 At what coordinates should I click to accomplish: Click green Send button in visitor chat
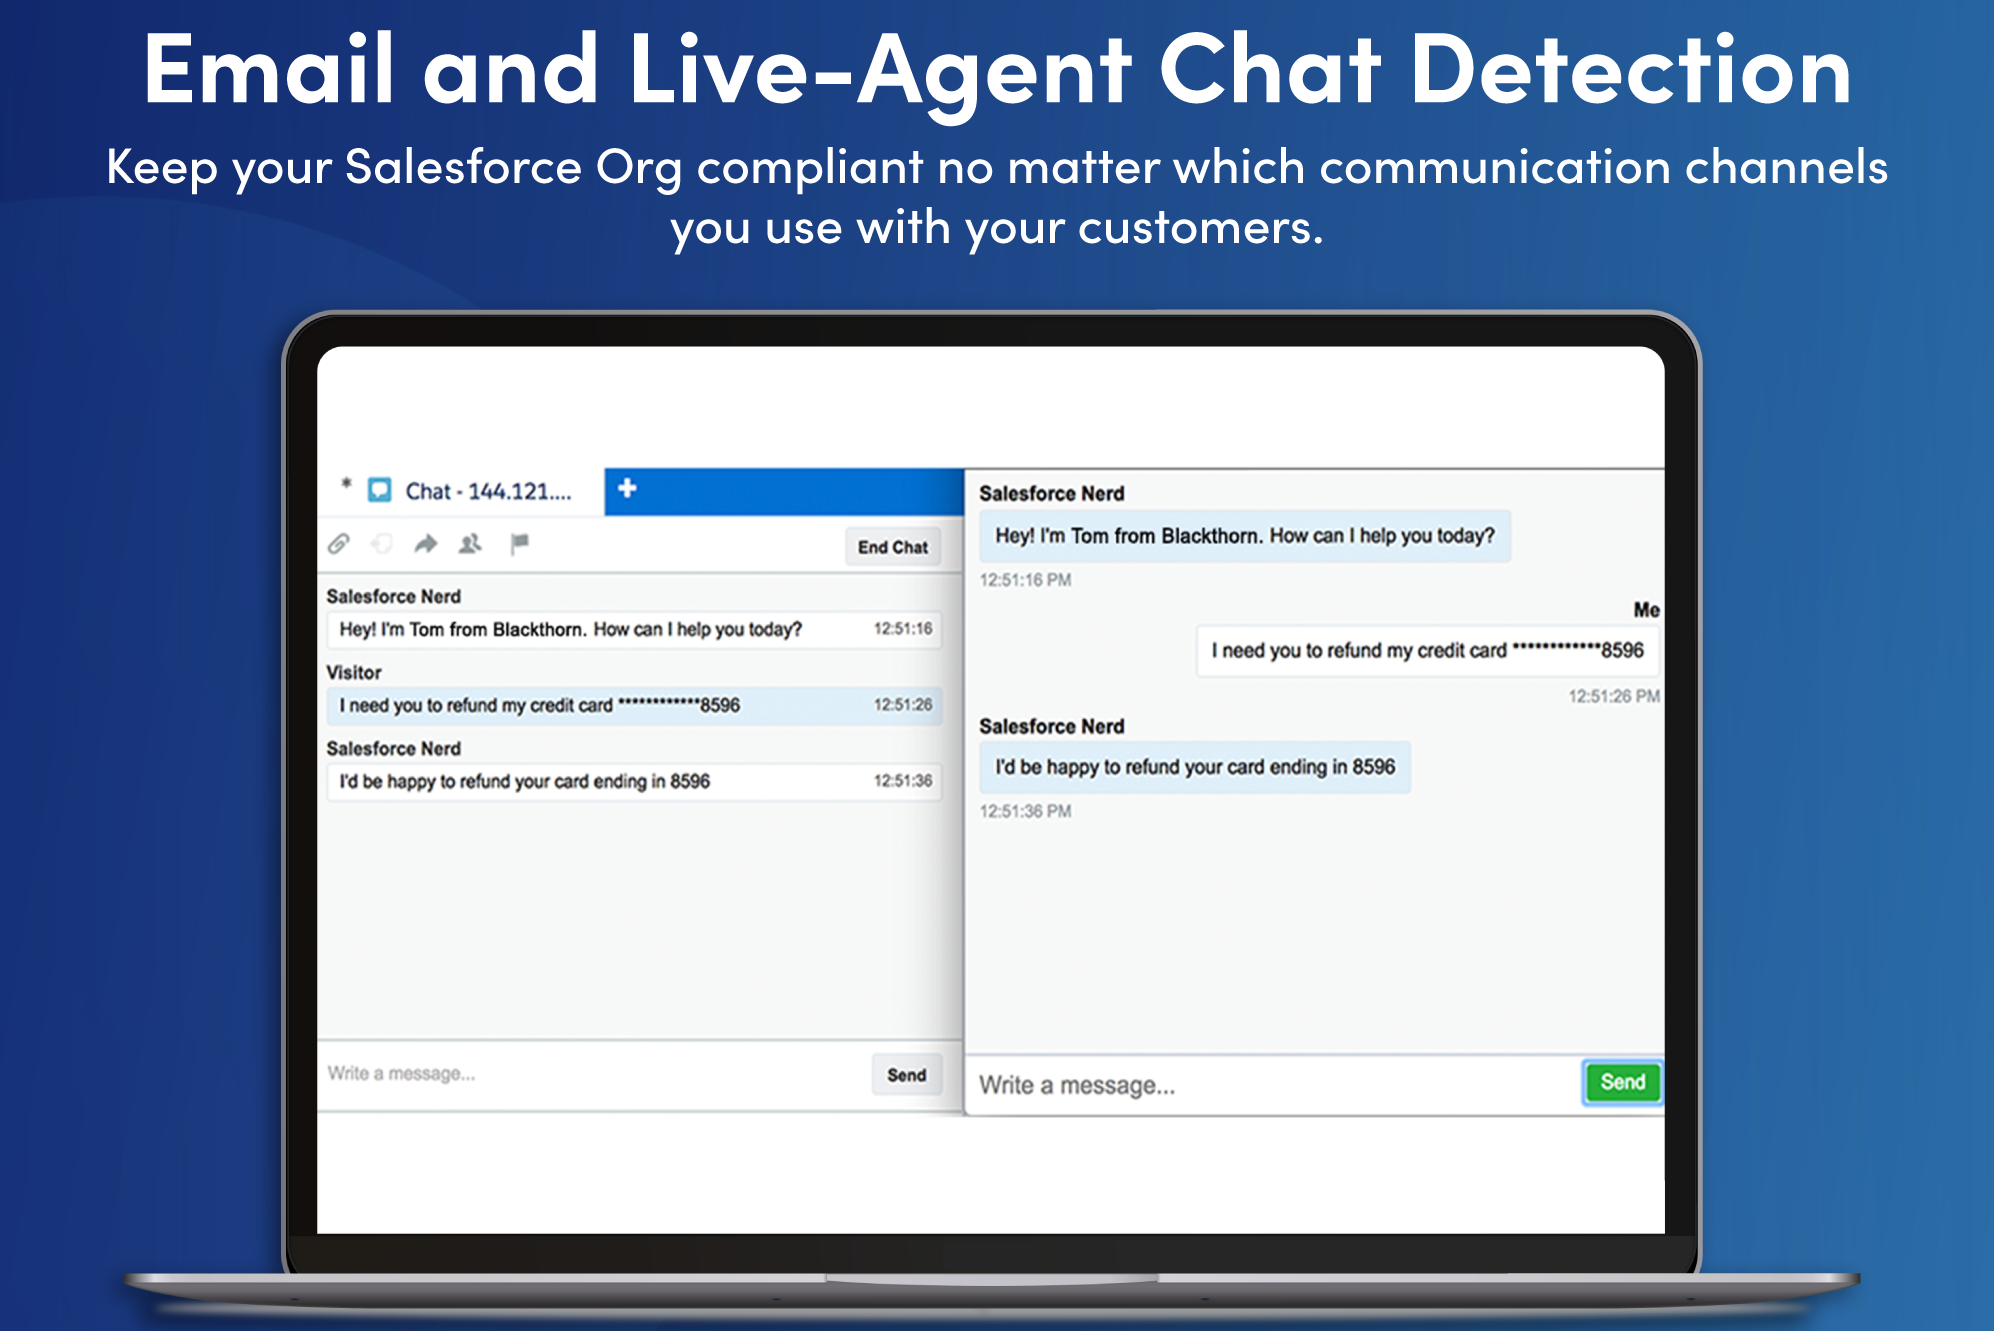(1622, 1082)
